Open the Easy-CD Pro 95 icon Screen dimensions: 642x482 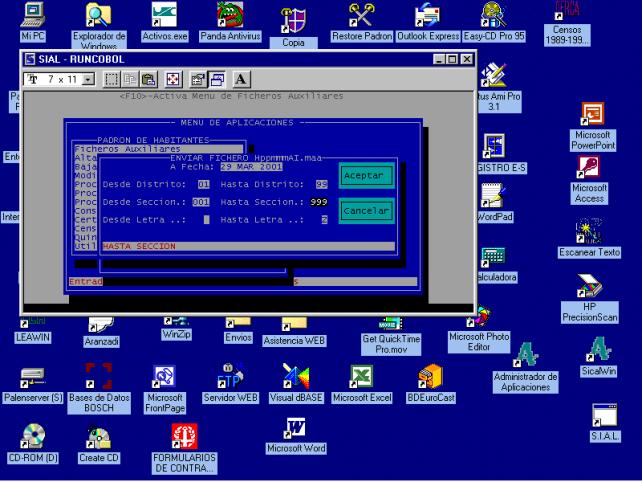point(494,23)
